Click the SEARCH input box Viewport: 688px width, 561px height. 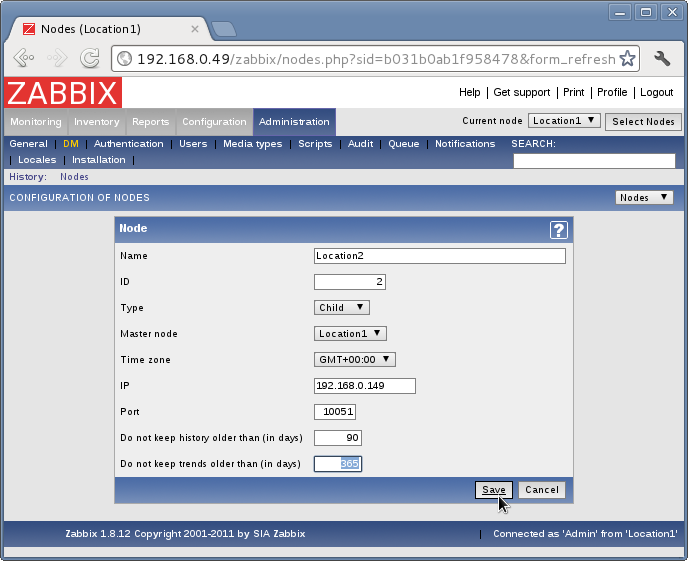click(594, 161)
